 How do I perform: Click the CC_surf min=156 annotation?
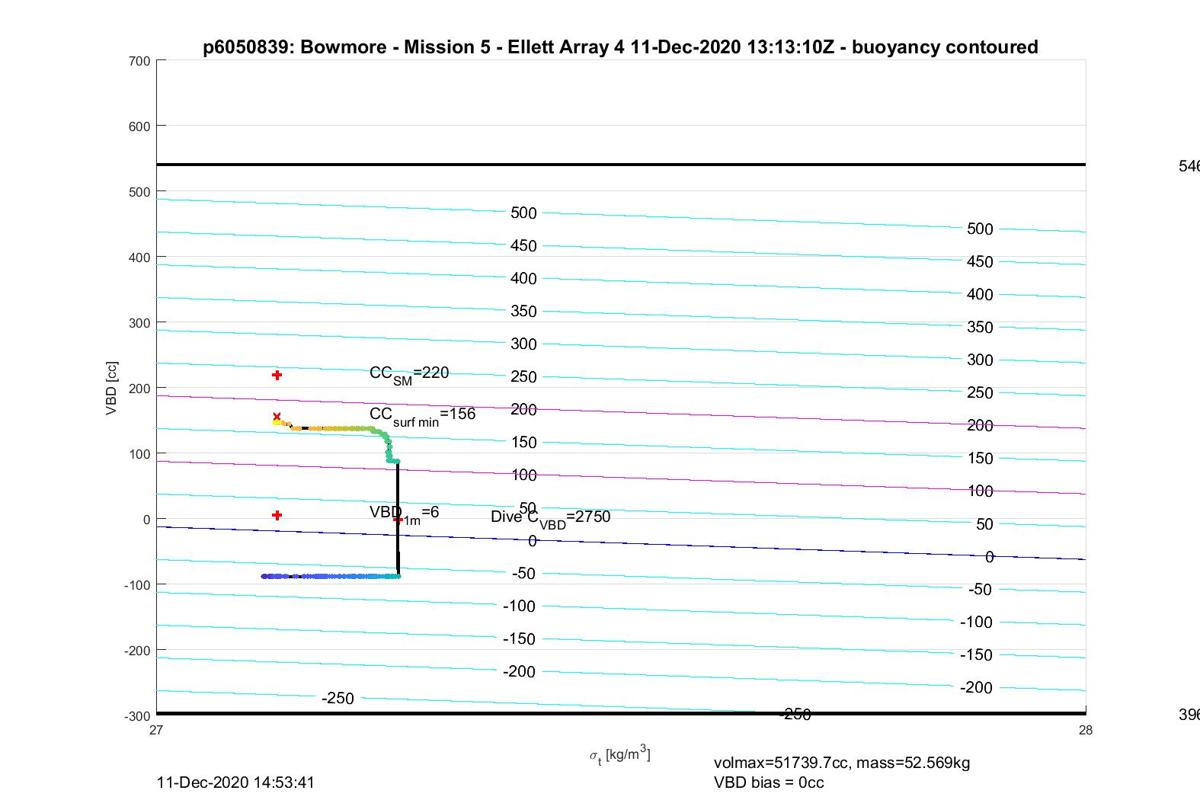(x=422, y=415)
